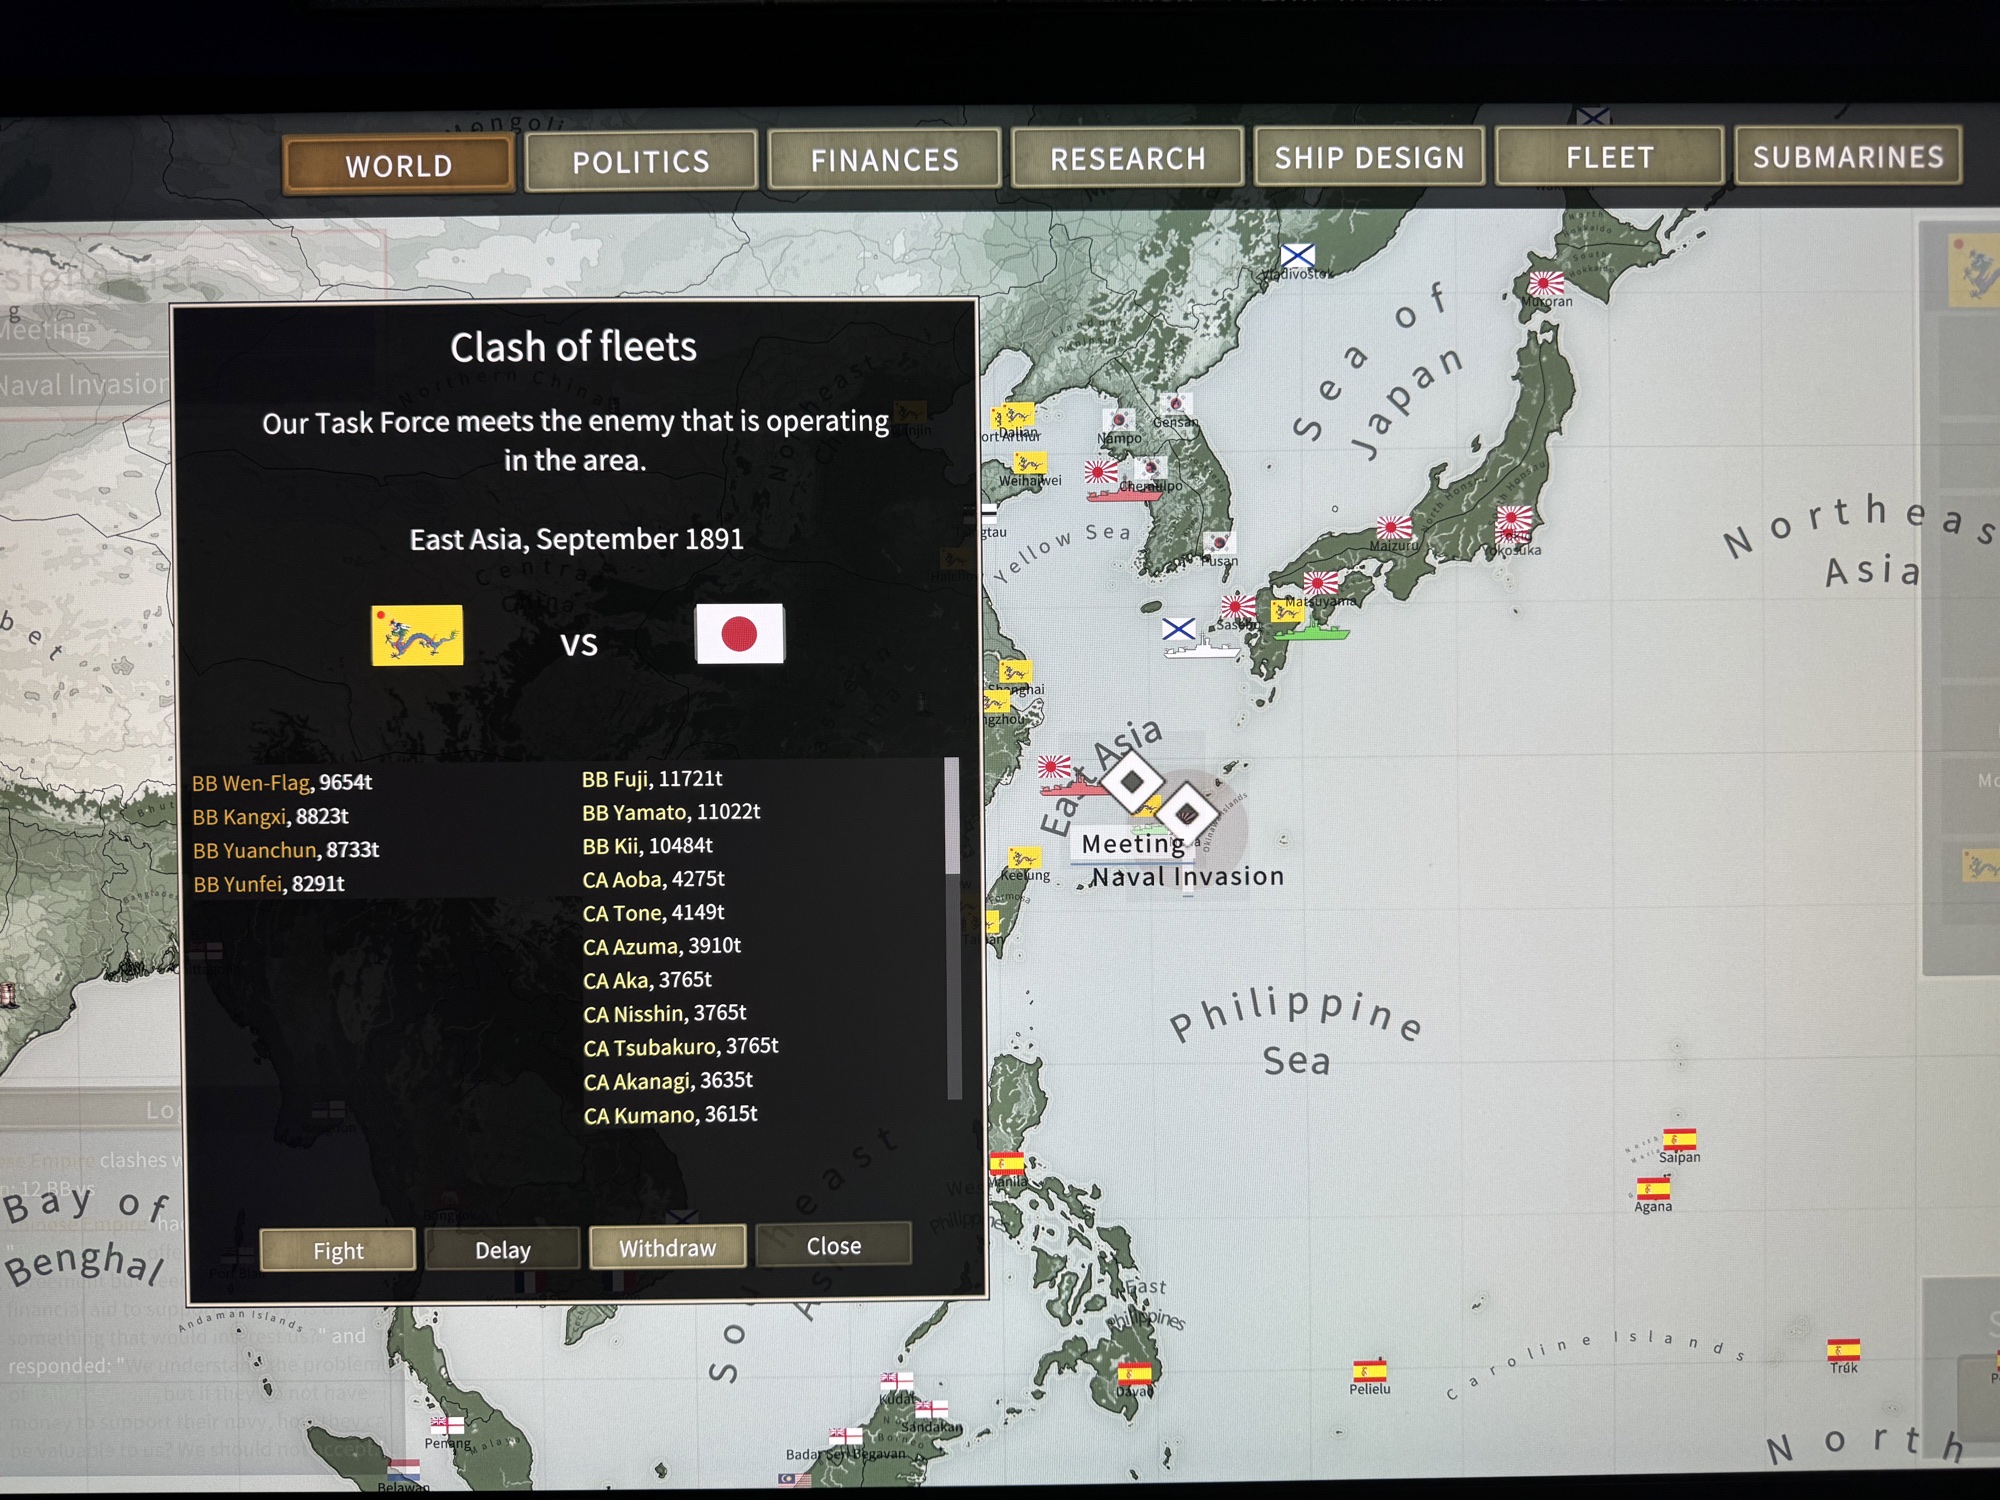Open the WORLD tab
This screenshot has height=1500, width=2000.
pos(399,165)
